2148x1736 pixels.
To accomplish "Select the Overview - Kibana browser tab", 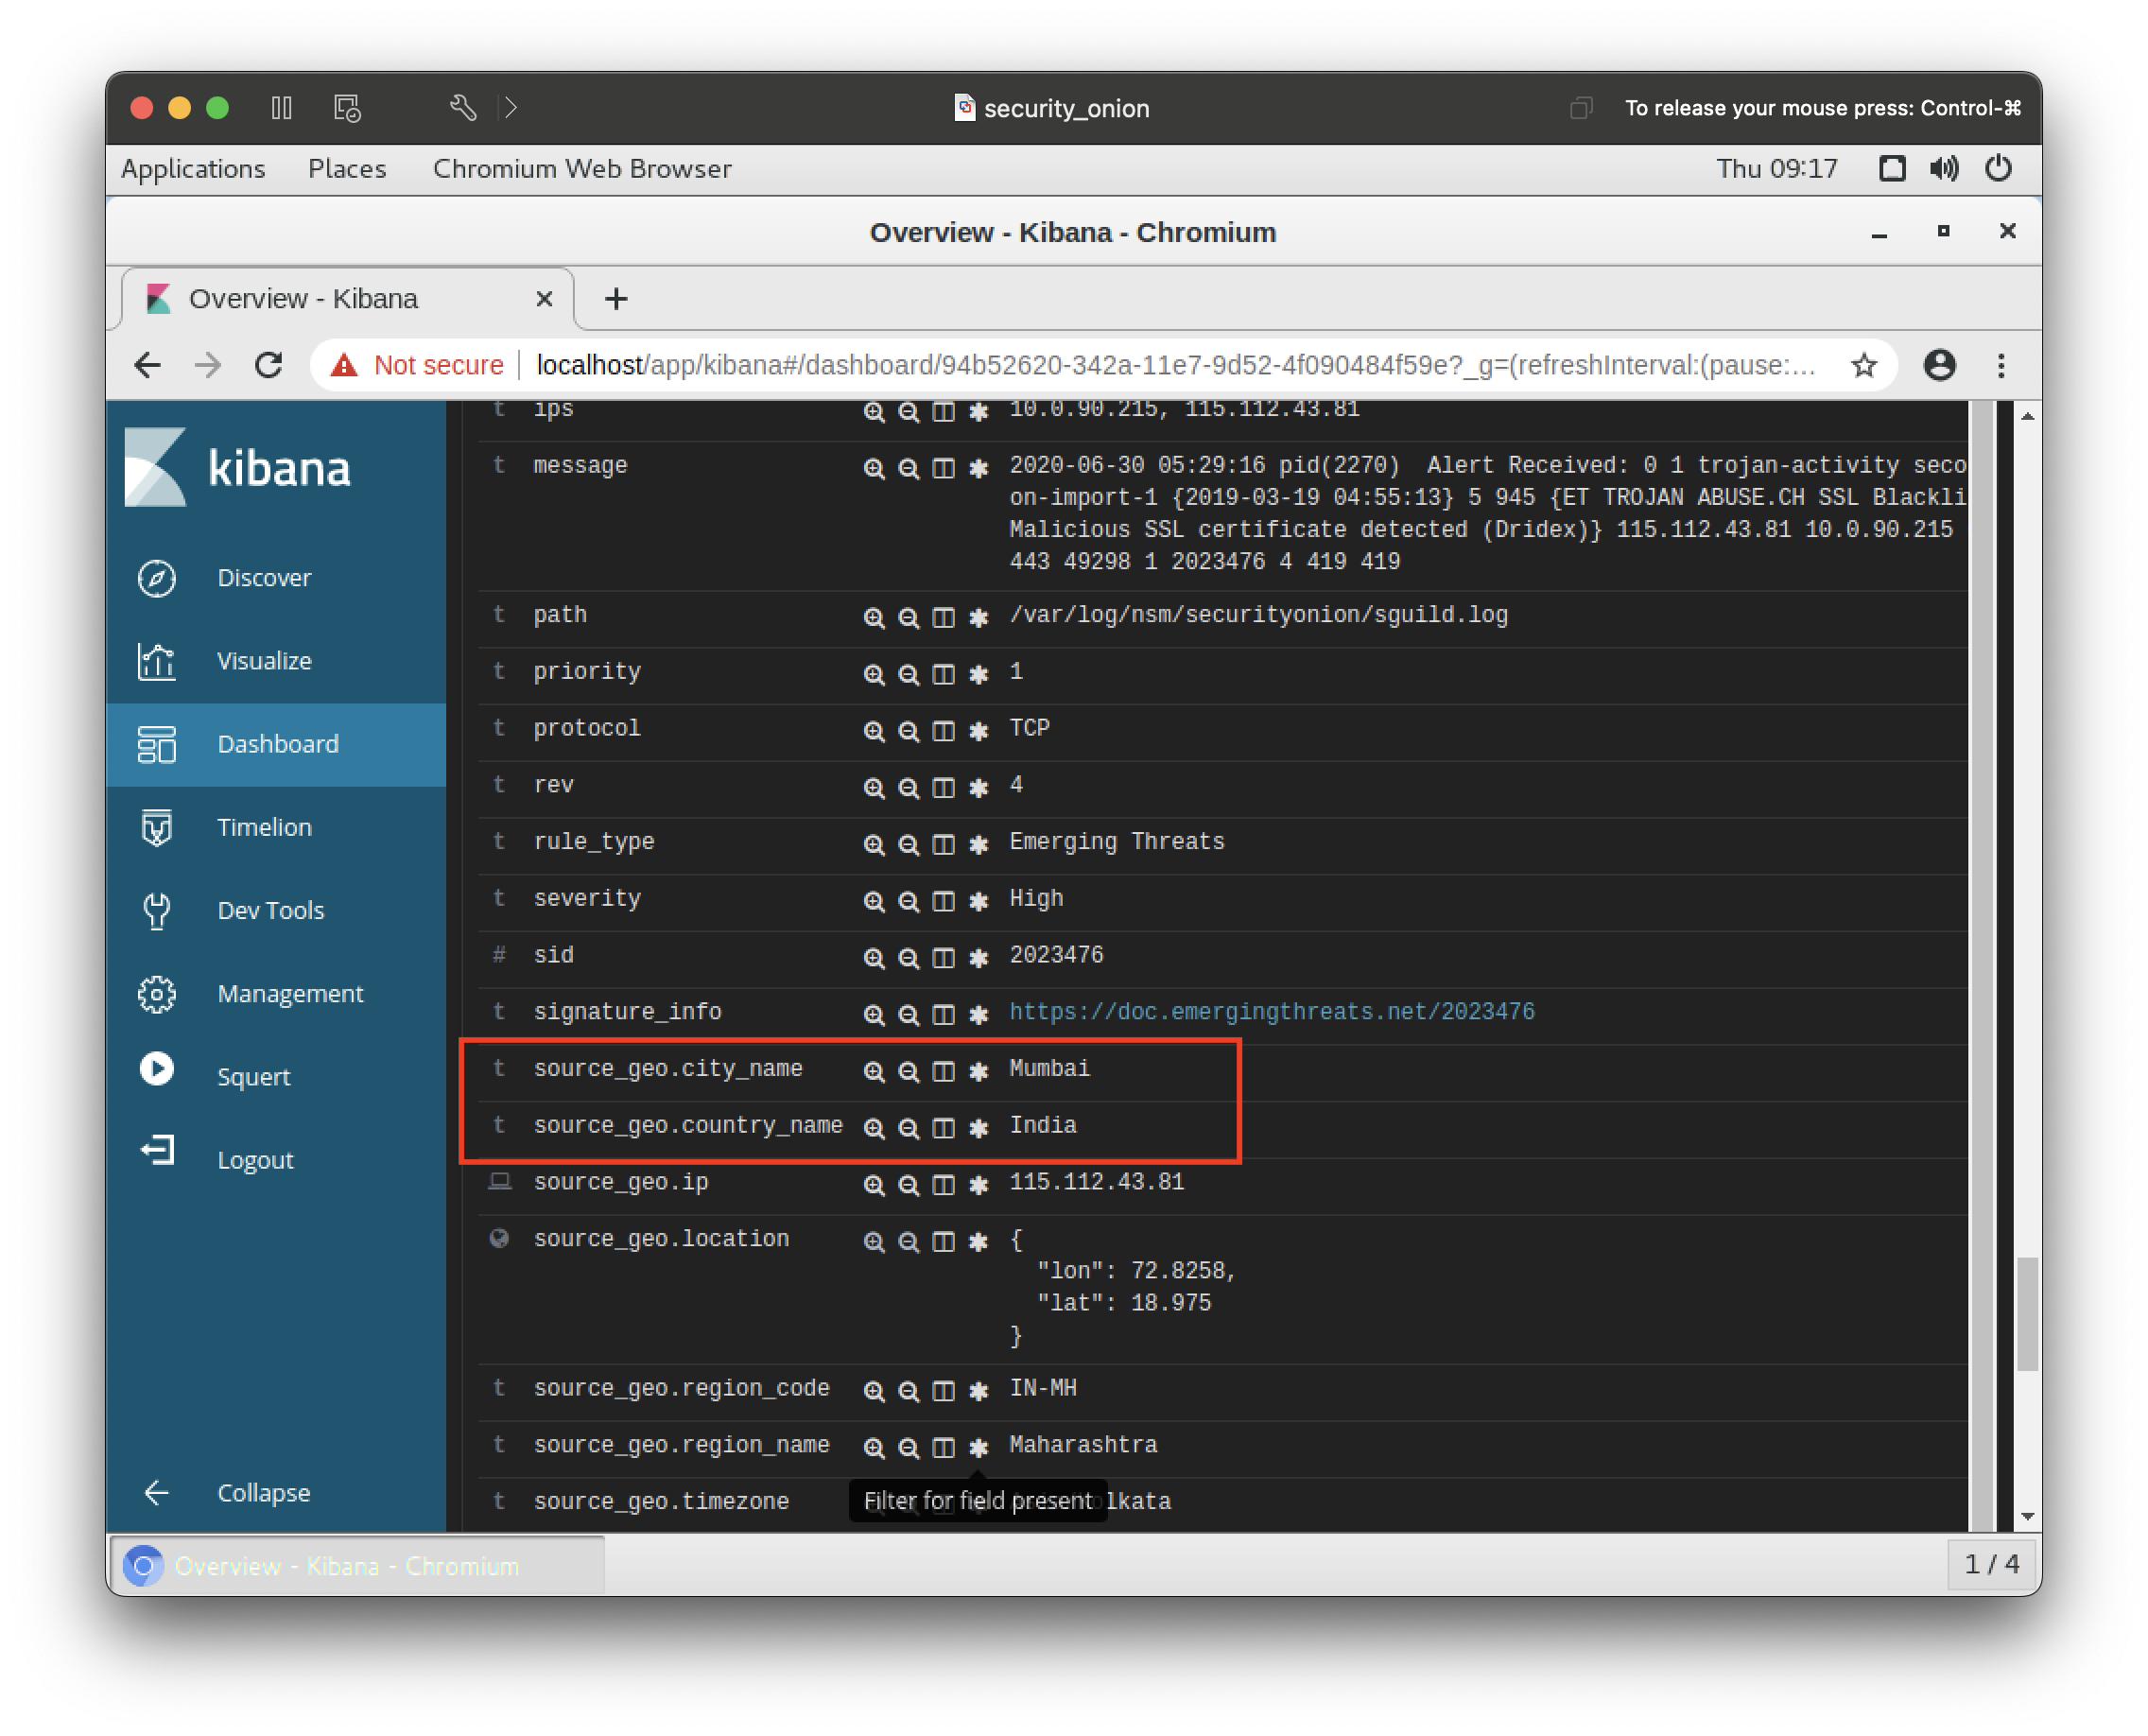I will click(347, 299).
